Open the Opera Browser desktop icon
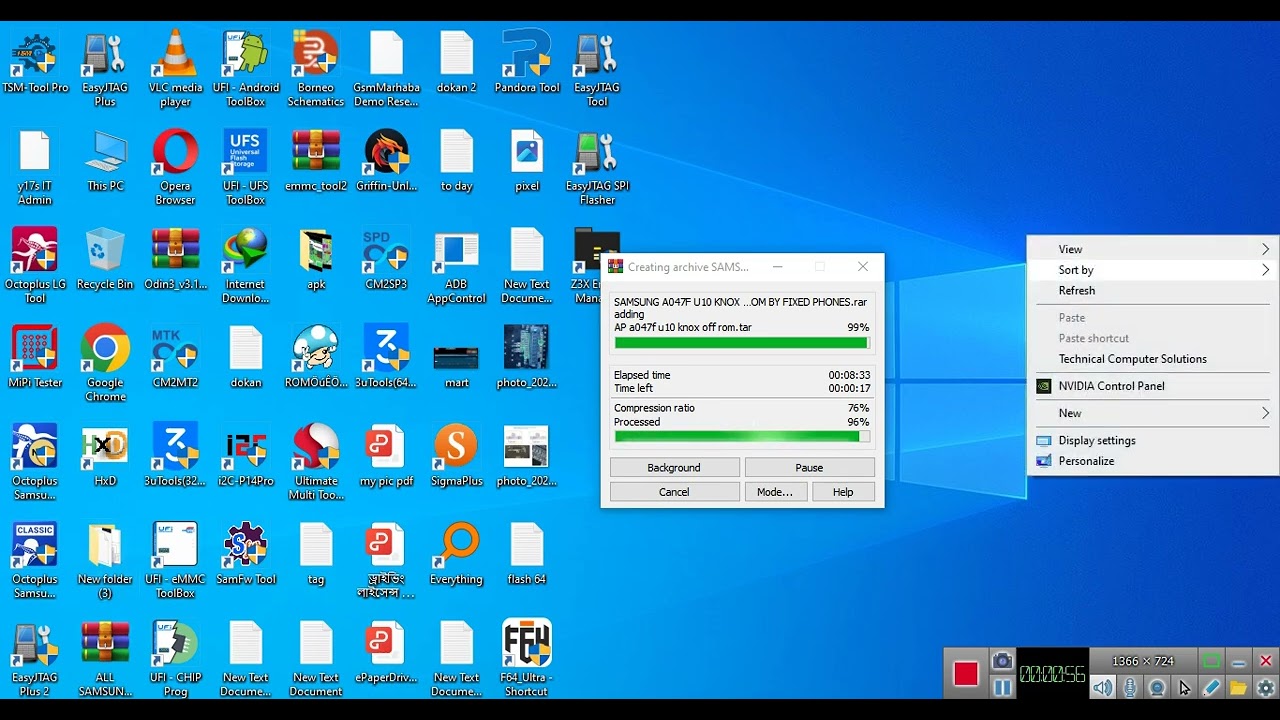1280x720 pixels. click(x=175, y=167)
